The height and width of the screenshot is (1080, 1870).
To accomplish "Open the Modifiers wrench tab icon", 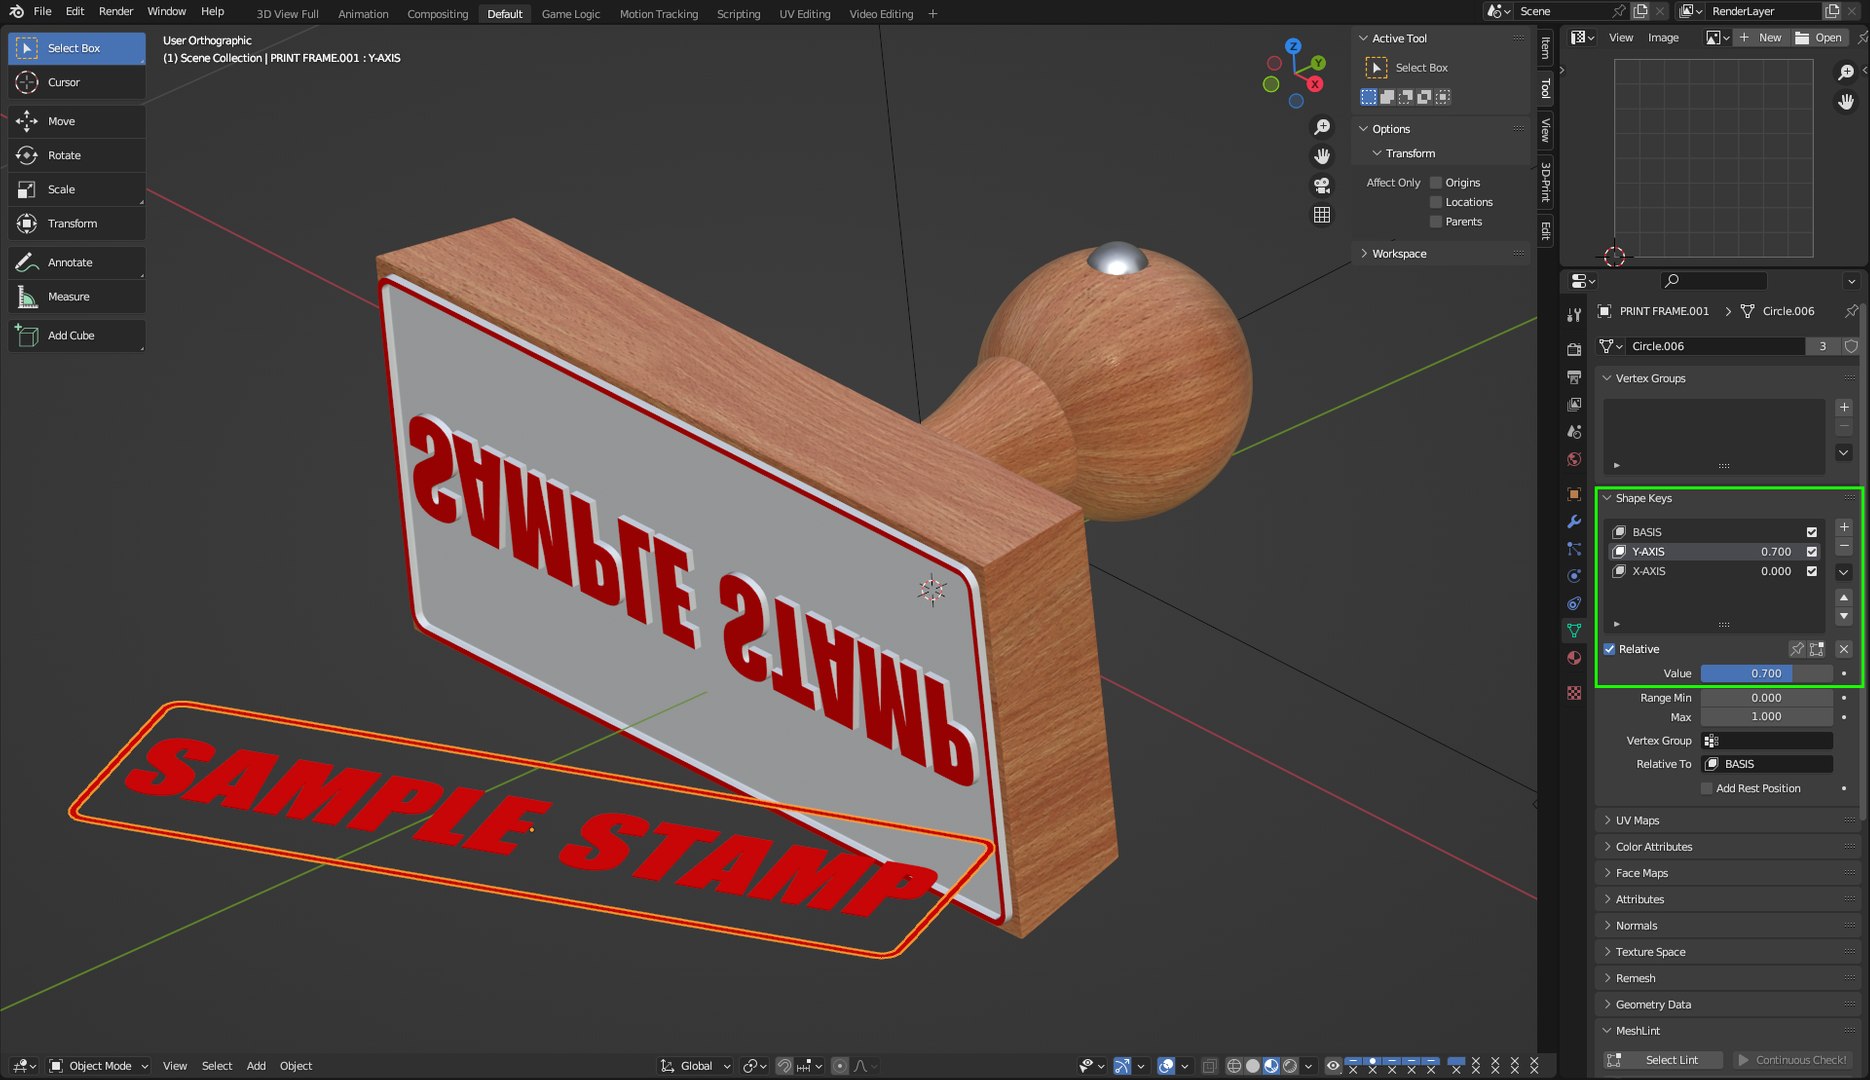I will click(1574, 521).
